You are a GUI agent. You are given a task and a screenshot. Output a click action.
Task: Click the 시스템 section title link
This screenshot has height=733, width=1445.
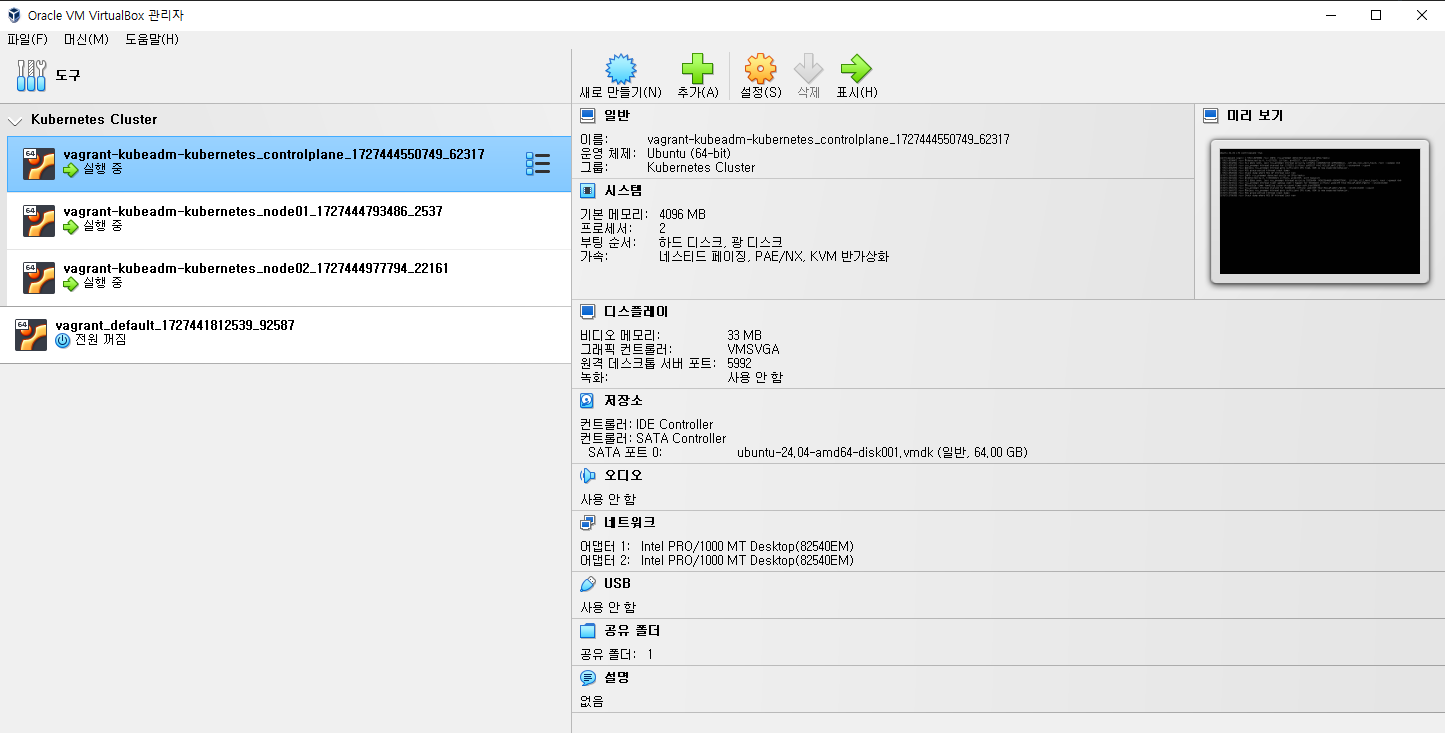pyautogui.click(x=623, y=191)
